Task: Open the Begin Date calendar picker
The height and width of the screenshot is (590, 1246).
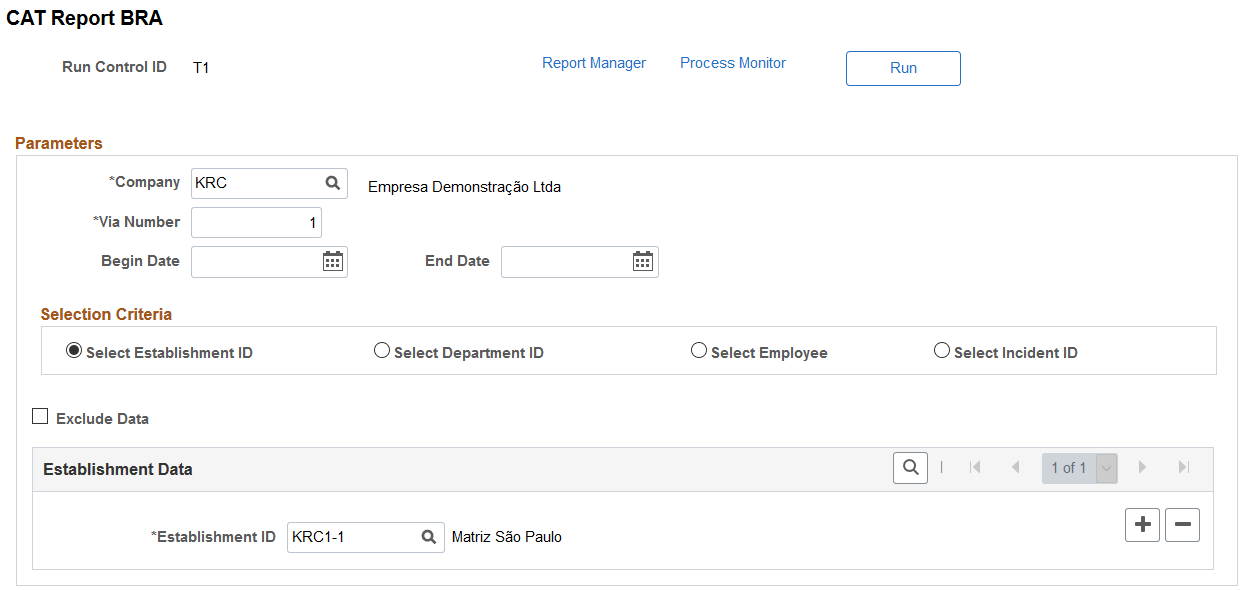Action: click(333, 261)
